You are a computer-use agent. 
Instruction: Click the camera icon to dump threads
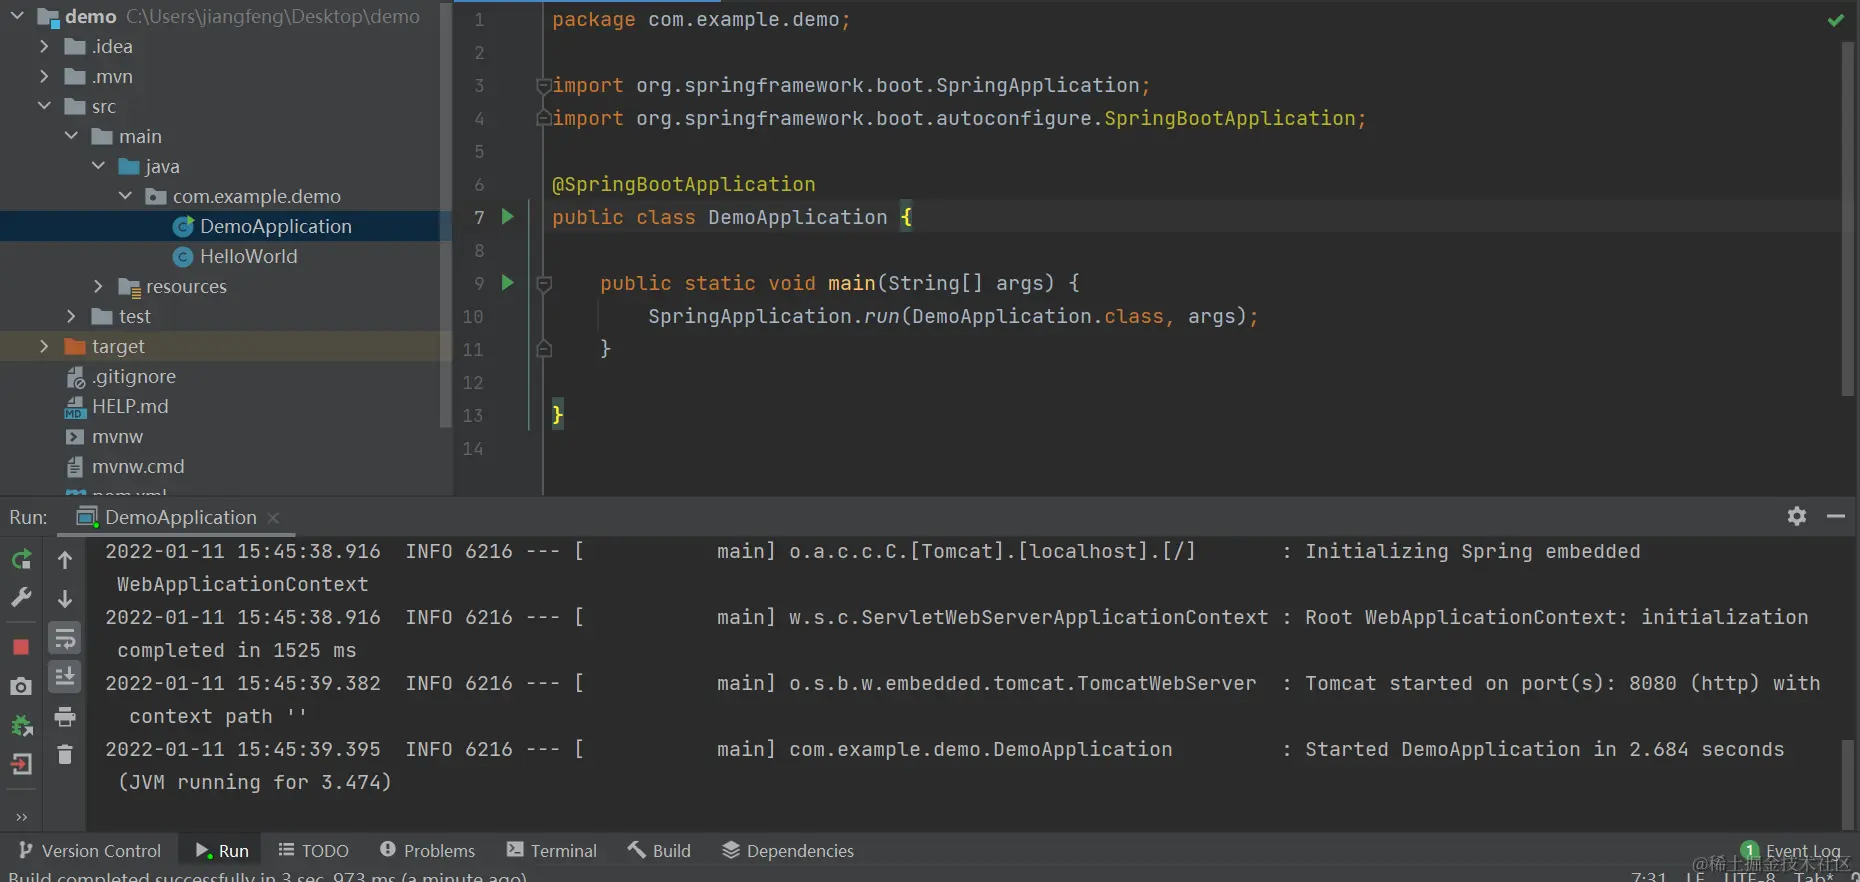21,686
